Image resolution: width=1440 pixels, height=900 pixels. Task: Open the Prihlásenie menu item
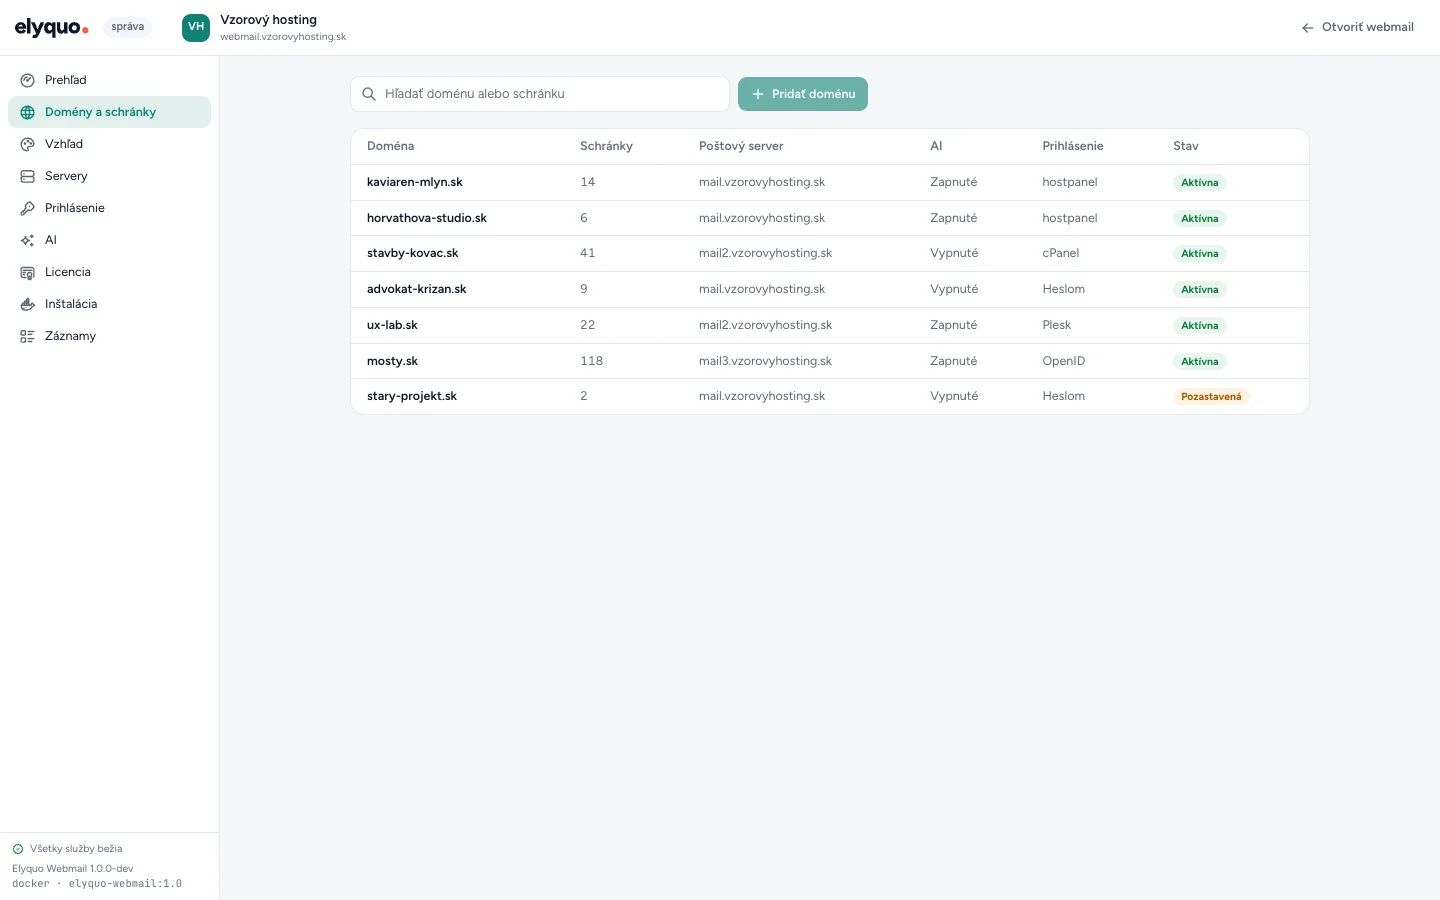point(110,208)
